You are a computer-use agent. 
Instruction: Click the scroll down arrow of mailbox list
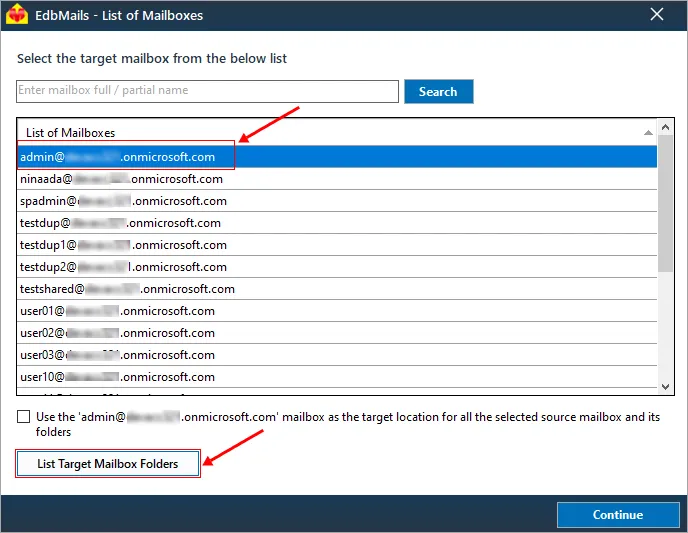665,386
